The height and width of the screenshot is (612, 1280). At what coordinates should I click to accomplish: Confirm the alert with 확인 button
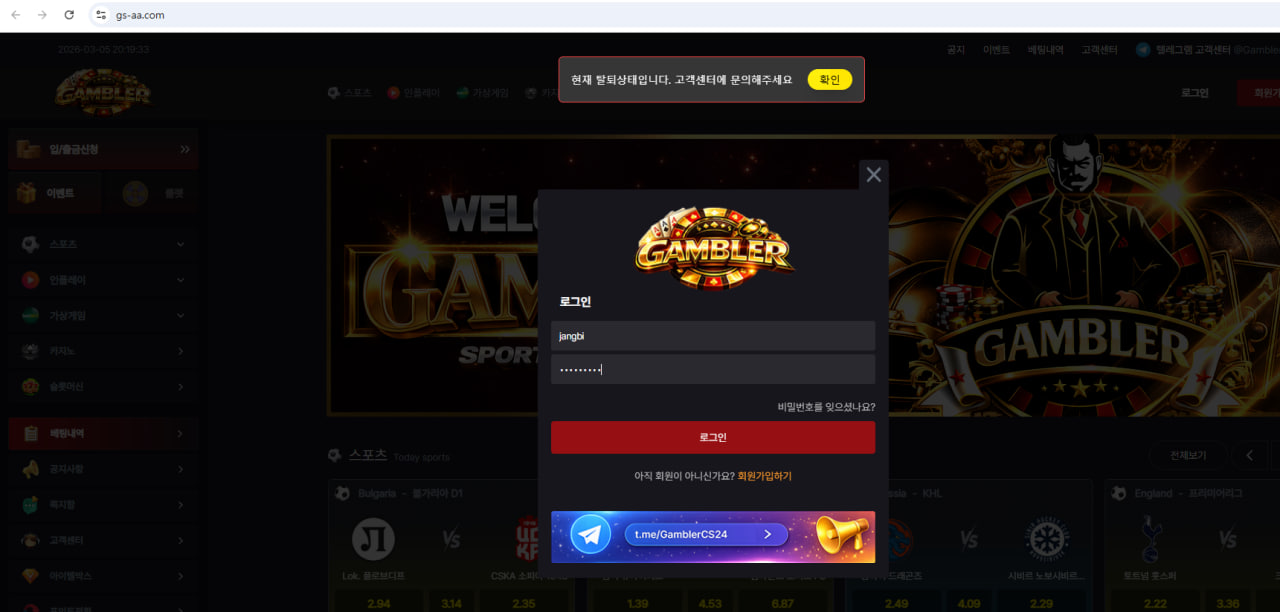(830, 80)
